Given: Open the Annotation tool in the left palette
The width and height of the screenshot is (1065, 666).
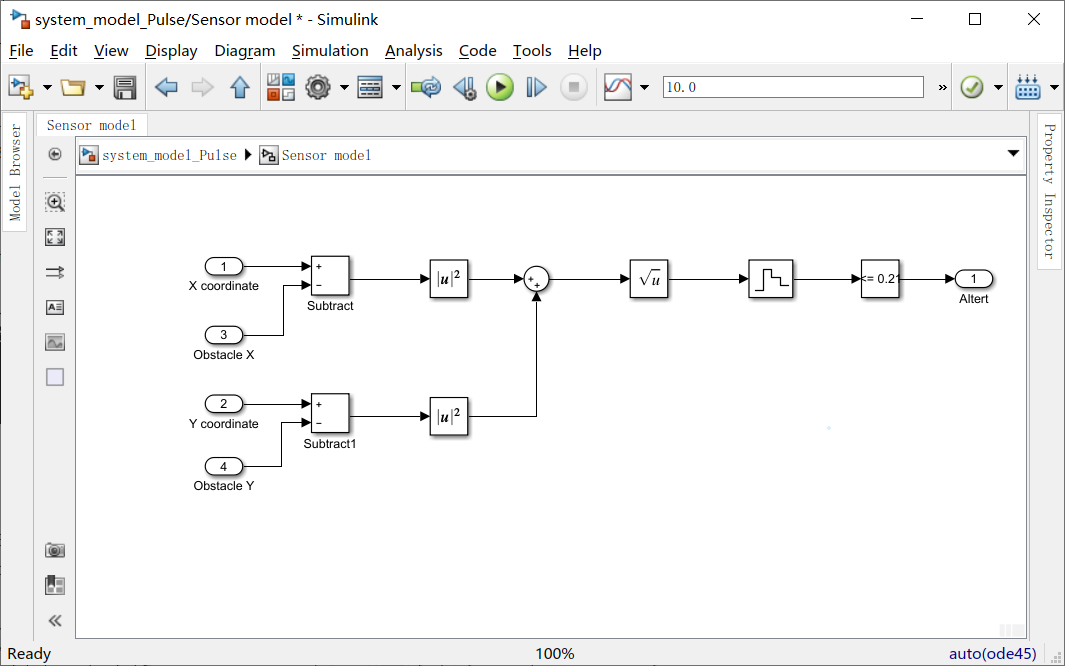Looking at the screenshot, I should point(55,307).
